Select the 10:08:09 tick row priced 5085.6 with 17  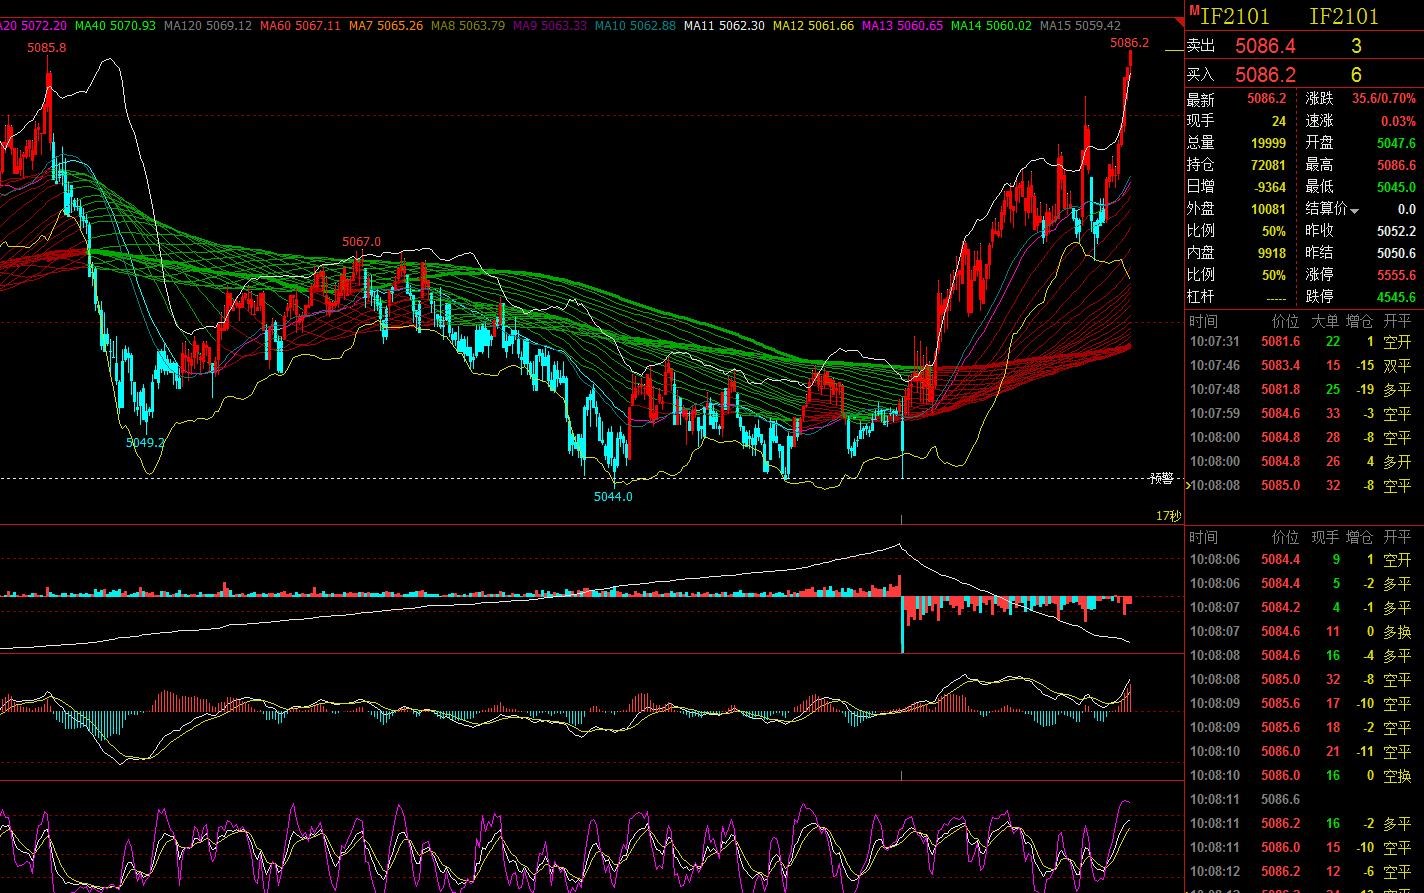tap(1302, 703)
